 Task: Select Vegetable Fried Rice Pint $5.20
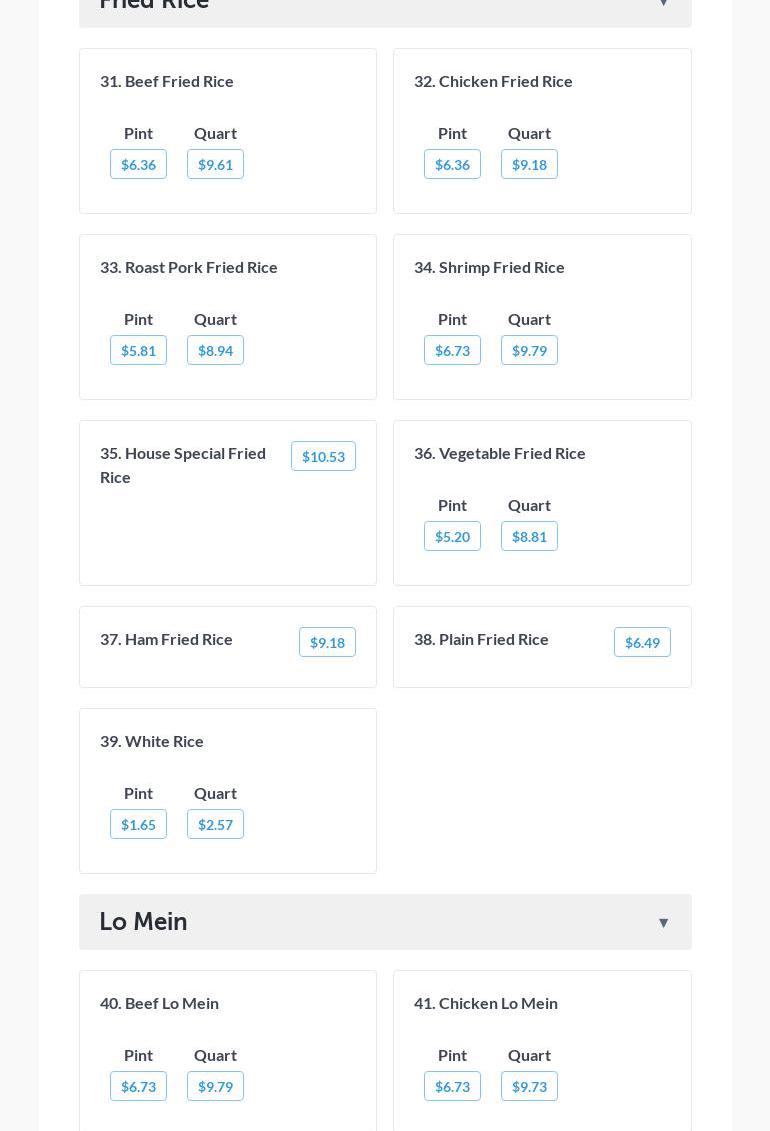[452, 537]
